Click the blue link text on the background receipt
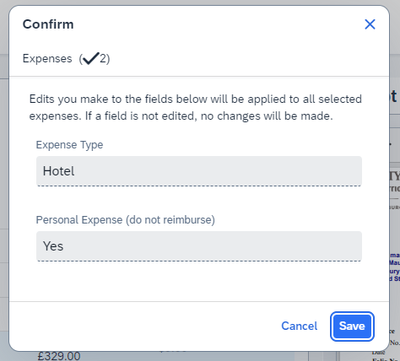Screen dimensions: 400x361 point(395,267)
